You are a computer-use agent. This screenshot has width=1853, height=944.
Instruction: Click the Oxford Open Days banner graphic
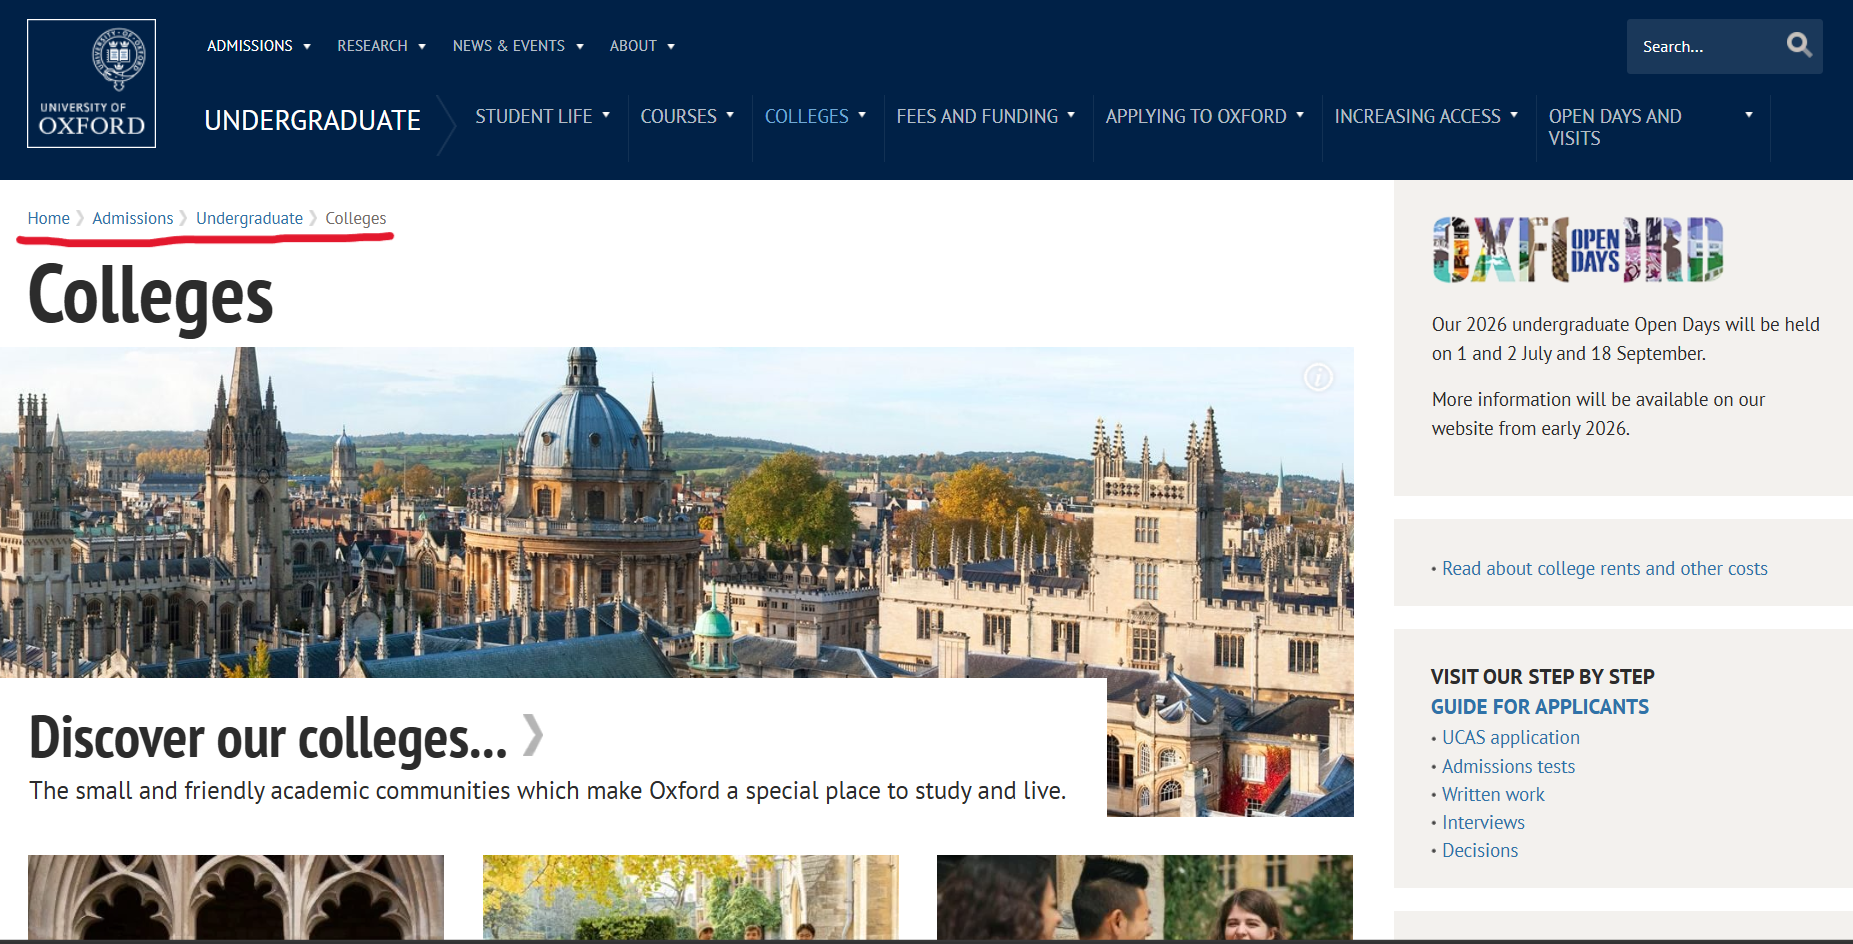(x=1577, y=250)
